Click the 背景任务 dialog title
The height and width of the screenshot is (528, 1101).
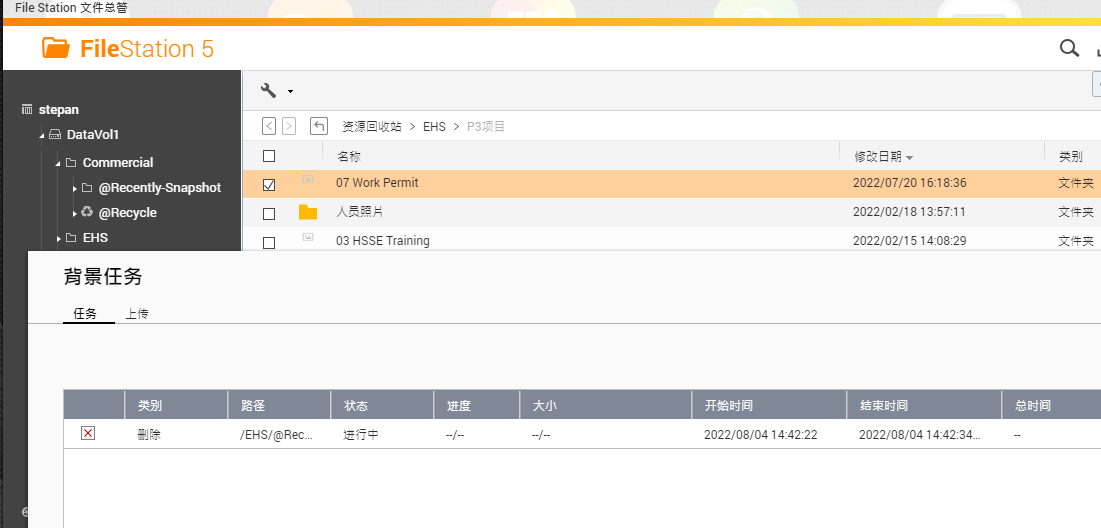103,277
